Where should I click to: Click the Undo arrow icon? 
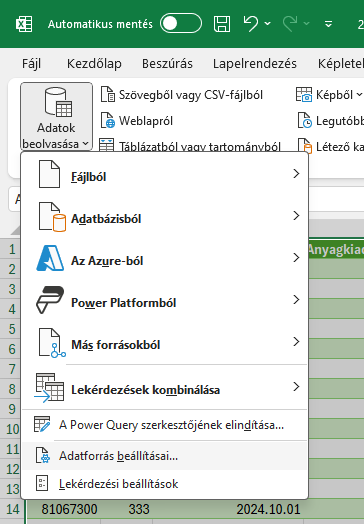coord(251,24)
